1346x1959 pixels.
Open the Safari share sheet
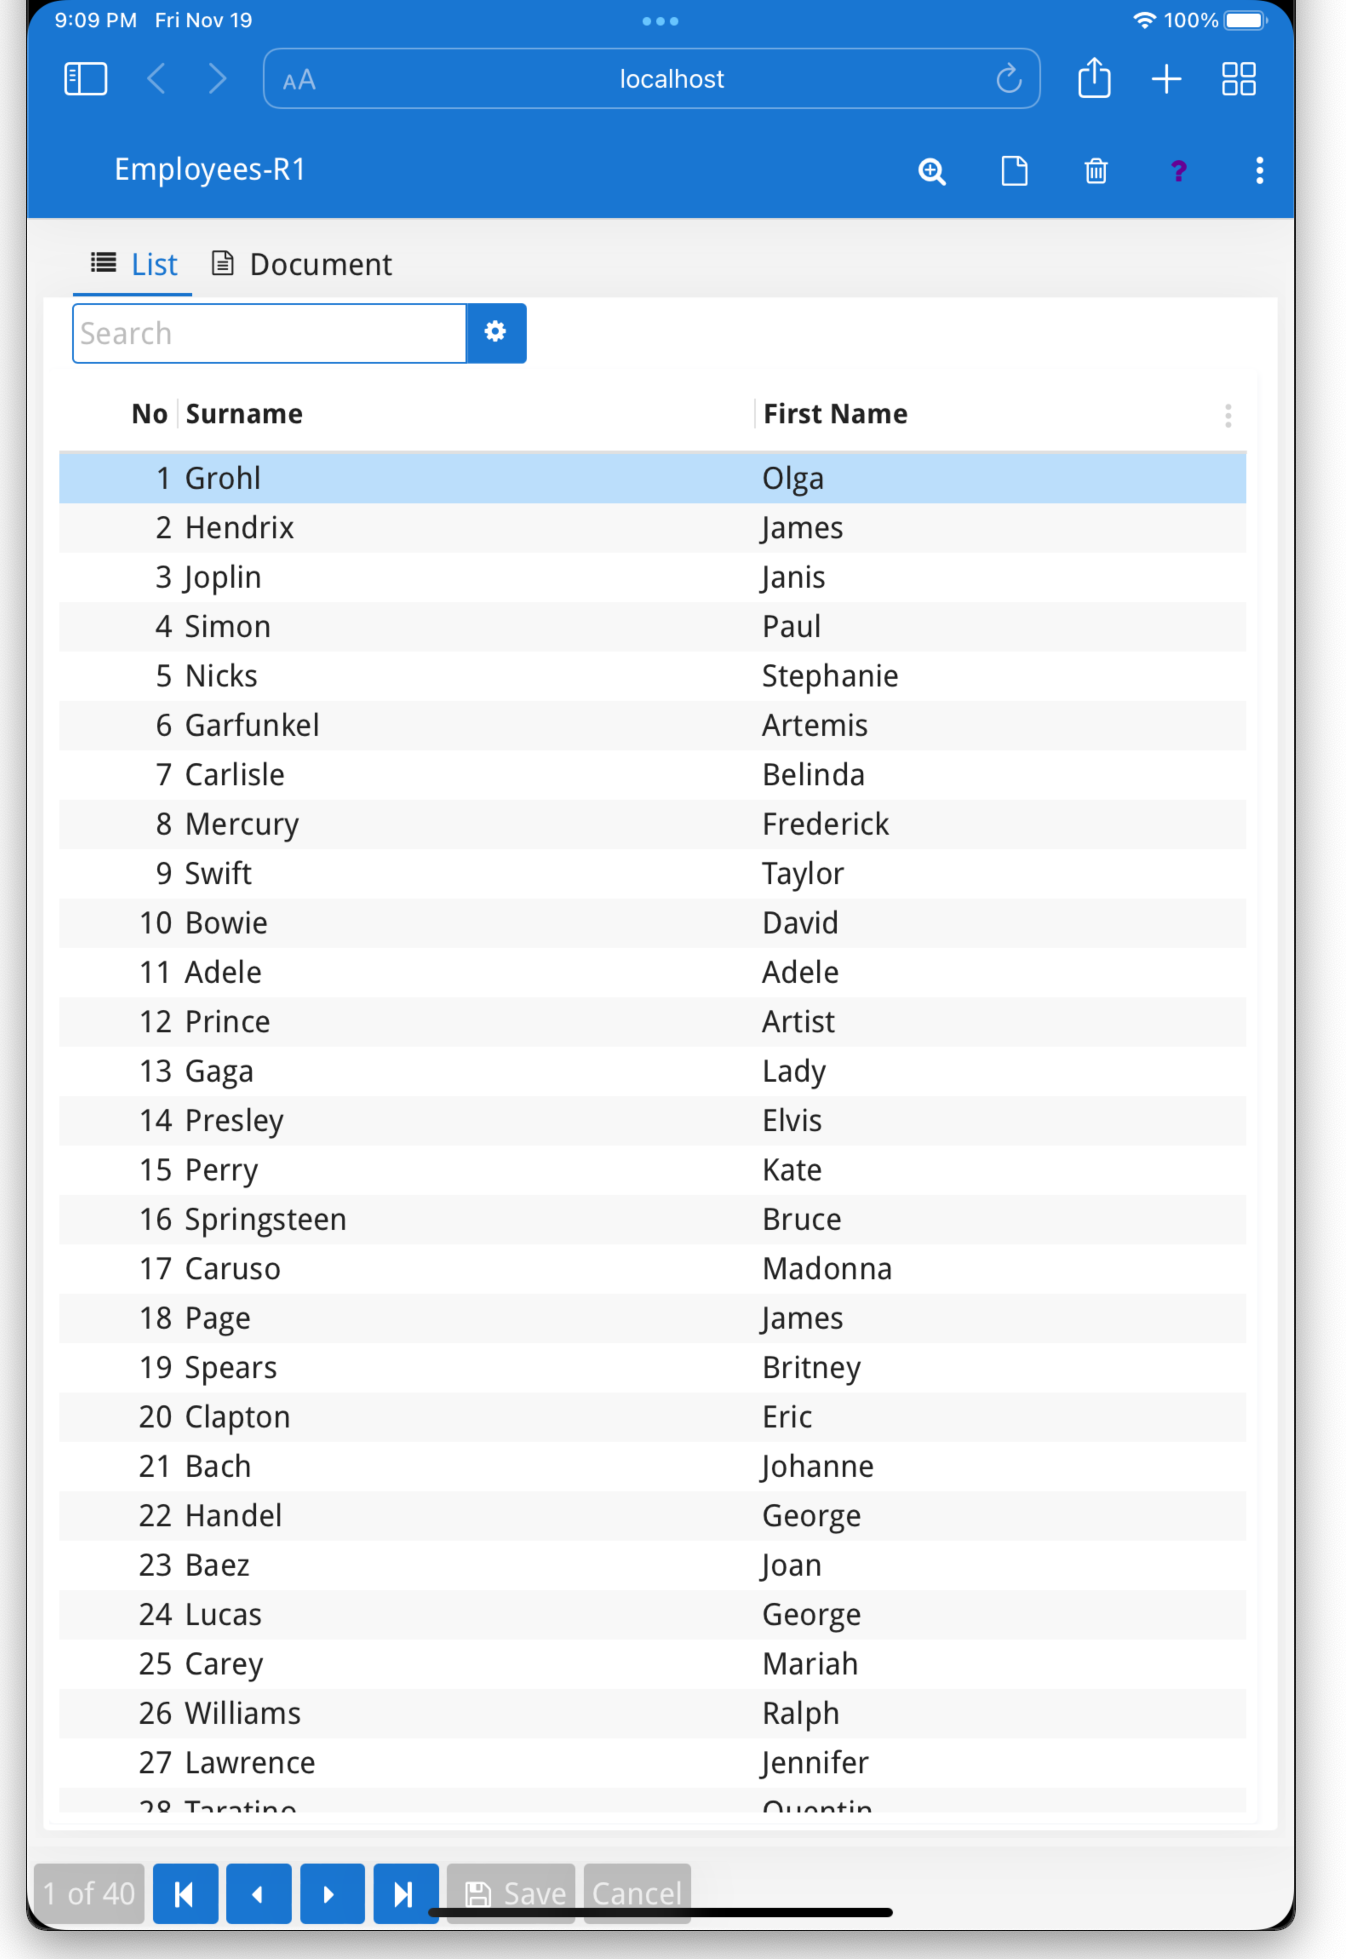tap(1094, 77)
